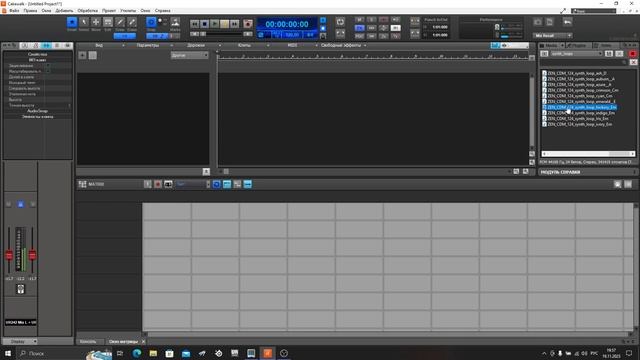Click the 00:00:00:00 time display

(287, 24)
